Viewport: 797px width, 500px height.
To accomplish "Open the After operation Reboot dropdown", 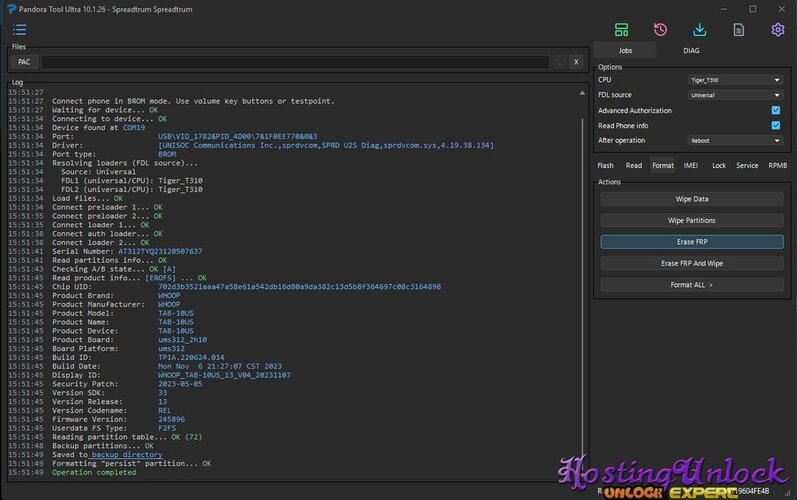I will (735, 140).
